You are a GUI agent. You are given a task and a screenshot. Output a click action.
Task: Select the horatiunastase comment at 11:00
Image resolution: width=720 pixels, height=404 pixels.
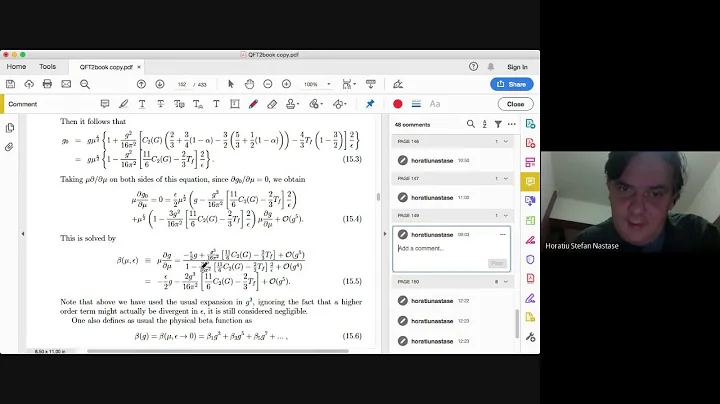[452, 197]
